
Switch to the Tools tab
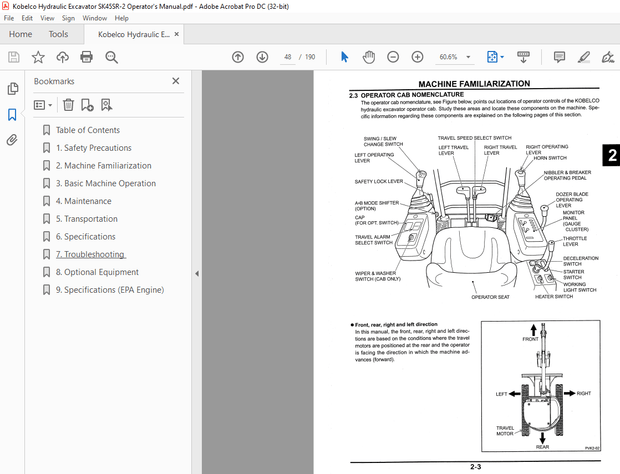point(59,34)
